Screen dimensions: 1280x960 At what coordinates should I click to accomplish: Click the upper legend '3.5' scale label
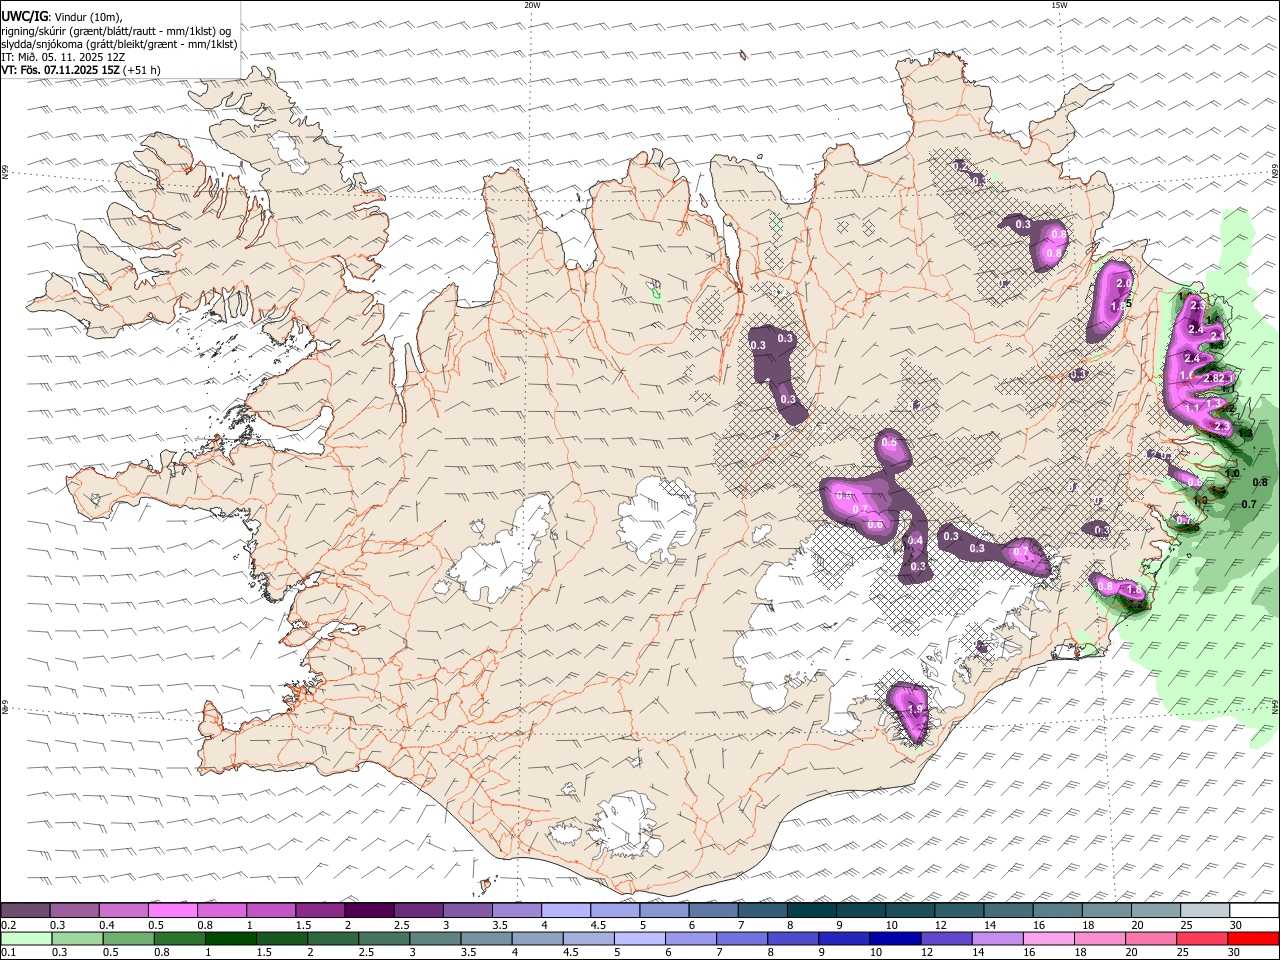pos(500,925)
